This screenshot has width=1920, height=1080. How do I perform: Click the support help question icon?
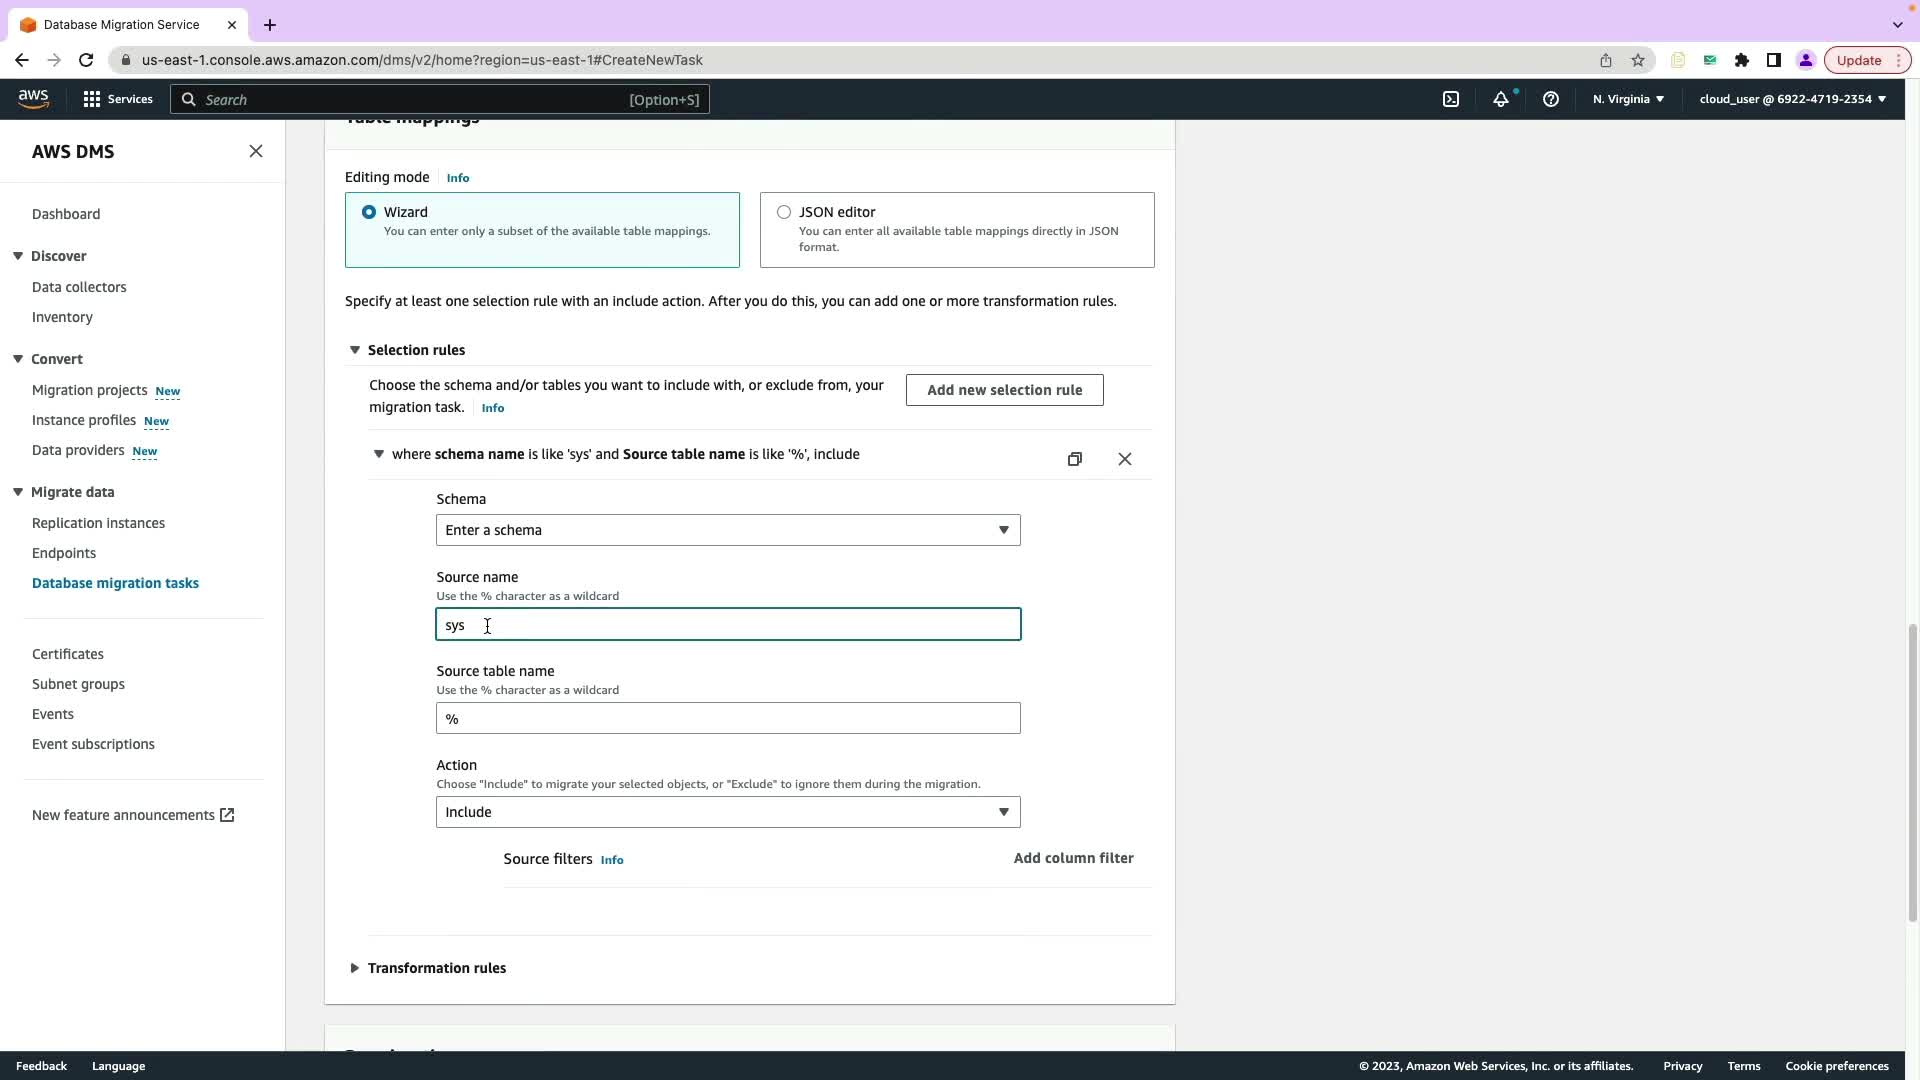[1550, 99]
